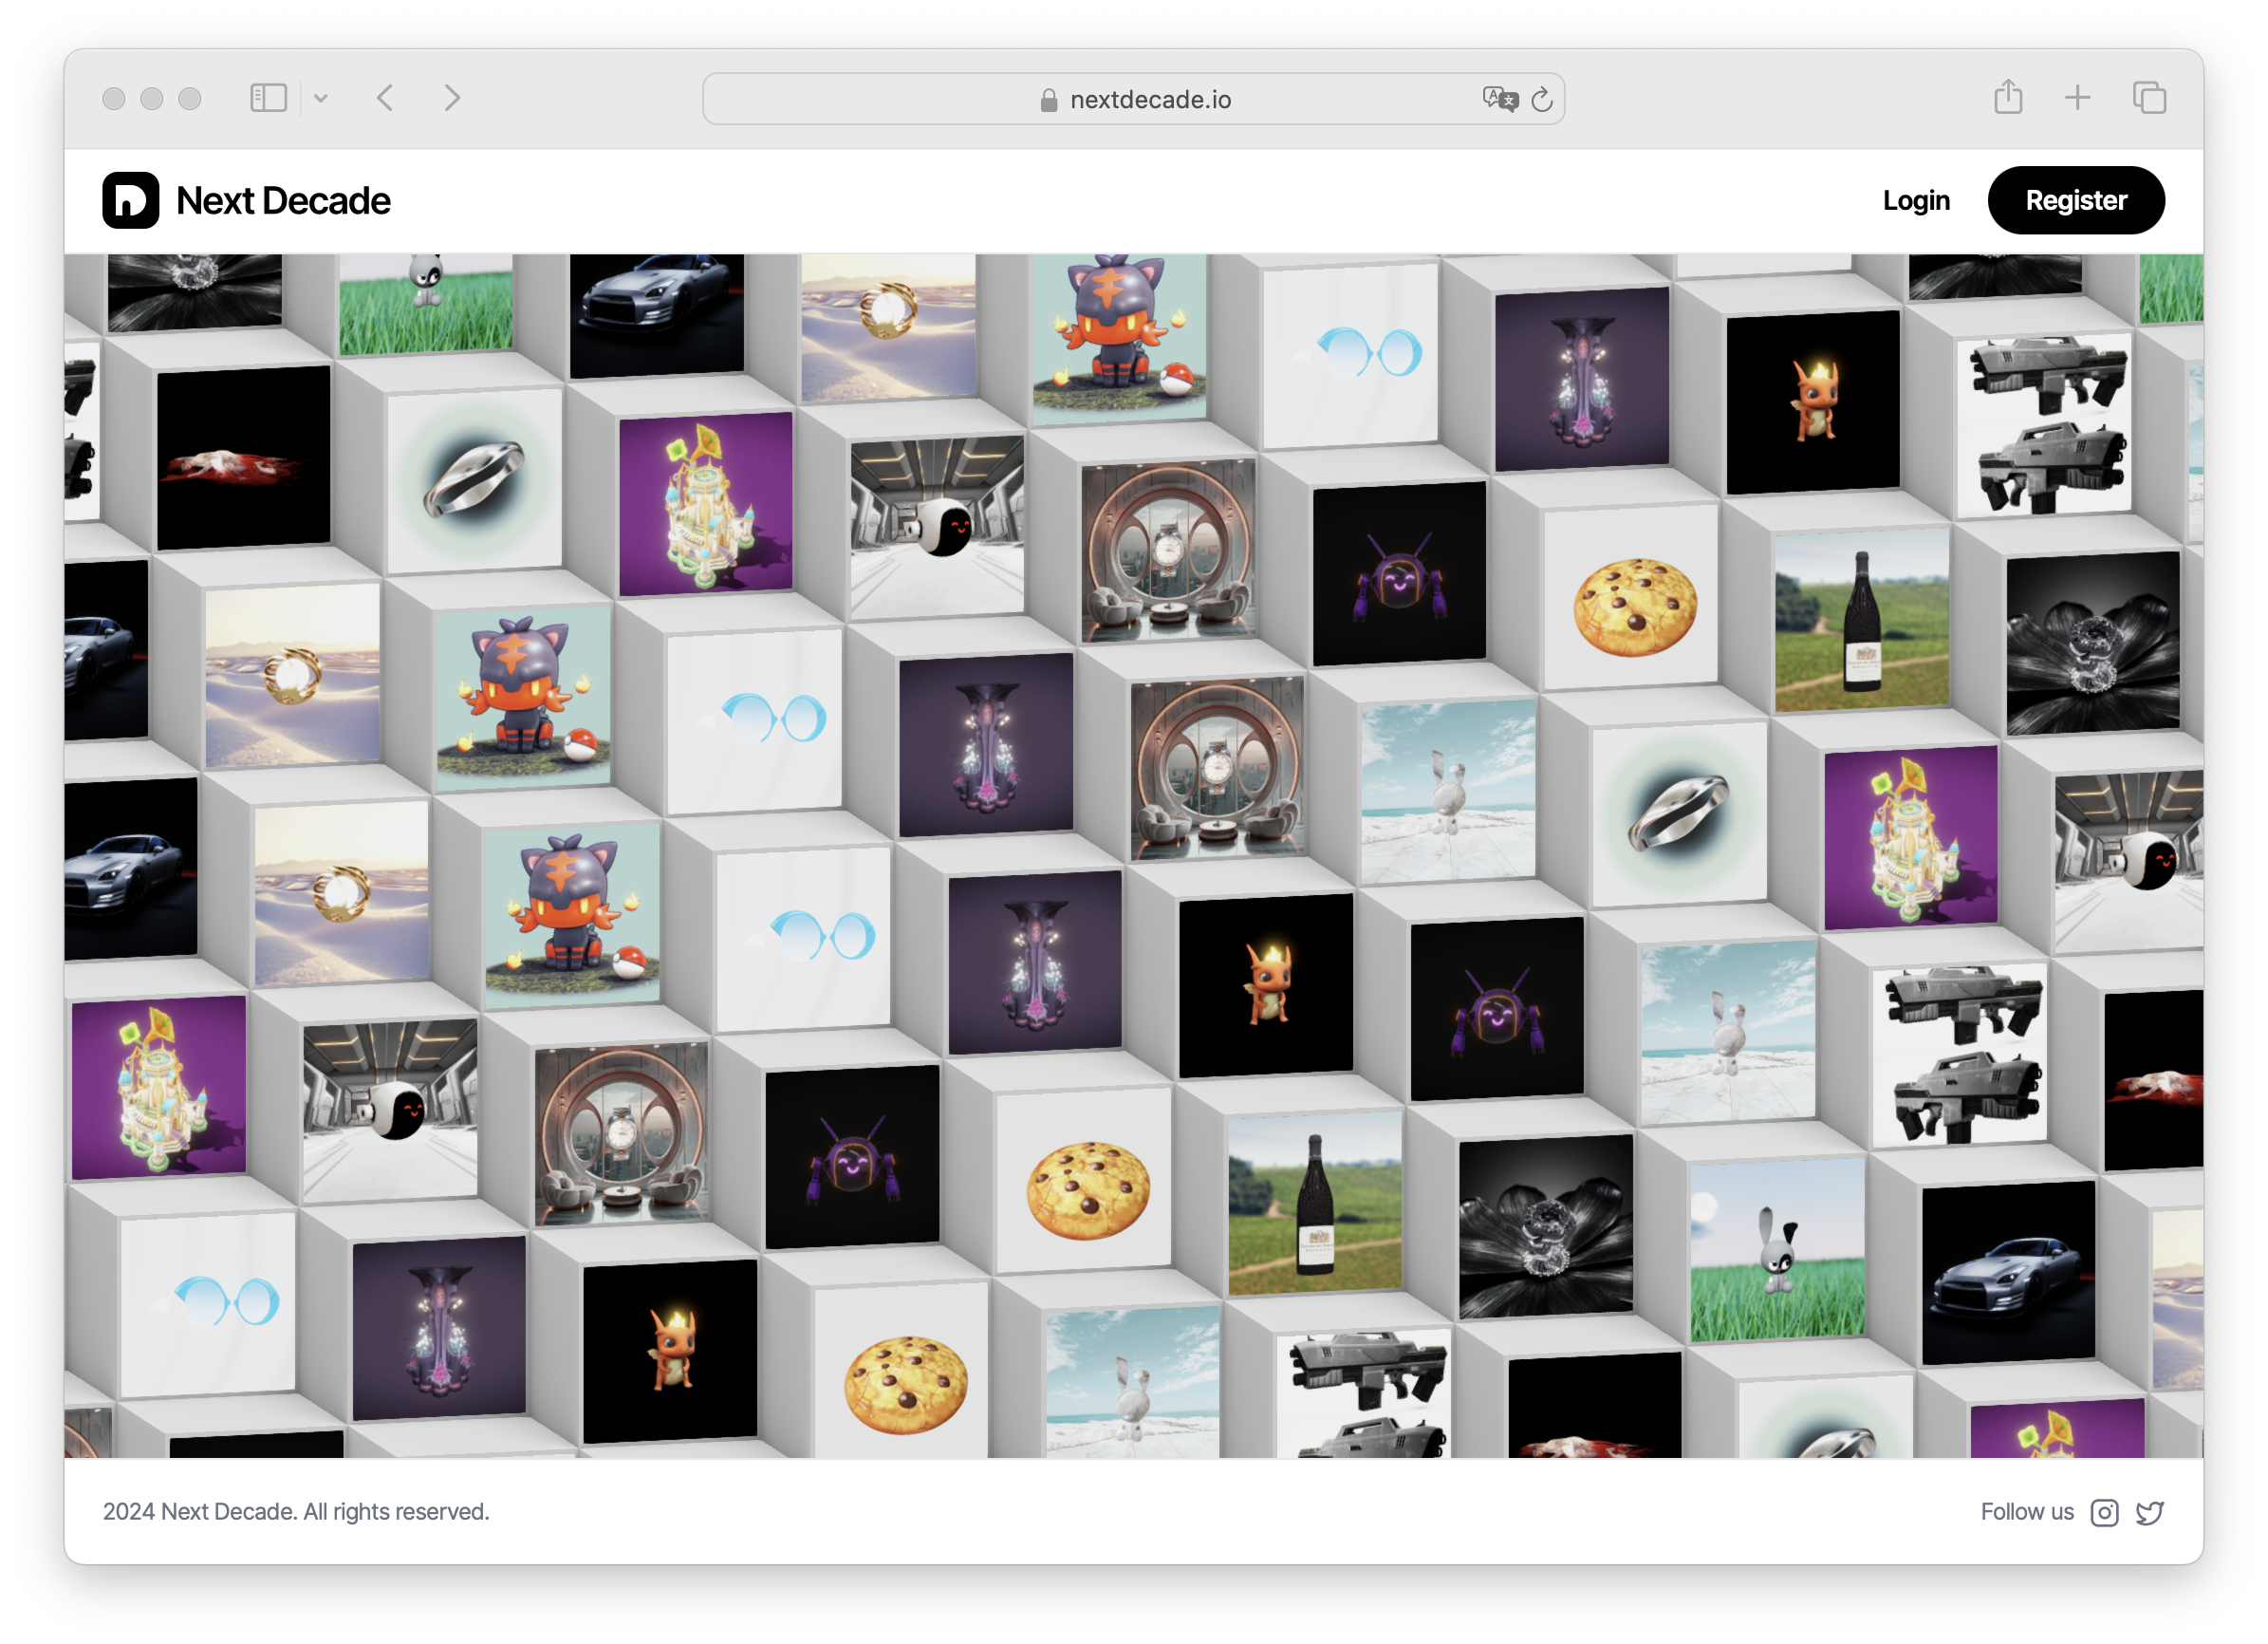
Task: Reload the page with the refresh icon
Action: 1542,99
